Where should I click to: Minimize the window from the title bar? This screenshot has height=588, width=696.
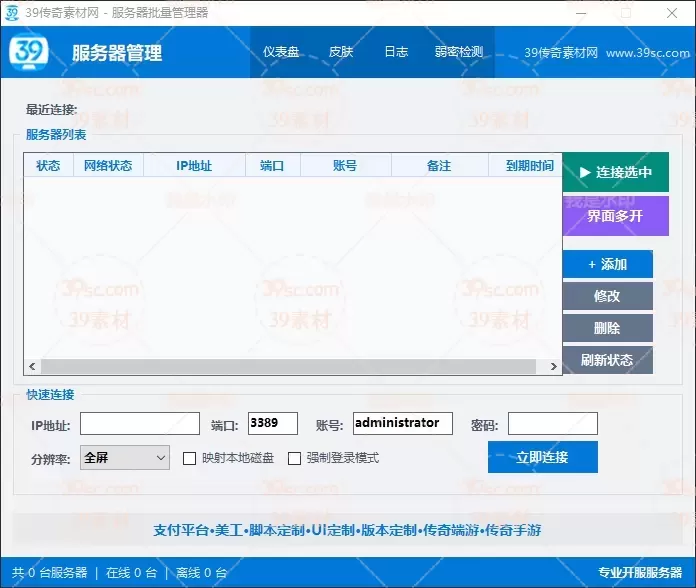[x=581, y=13]
